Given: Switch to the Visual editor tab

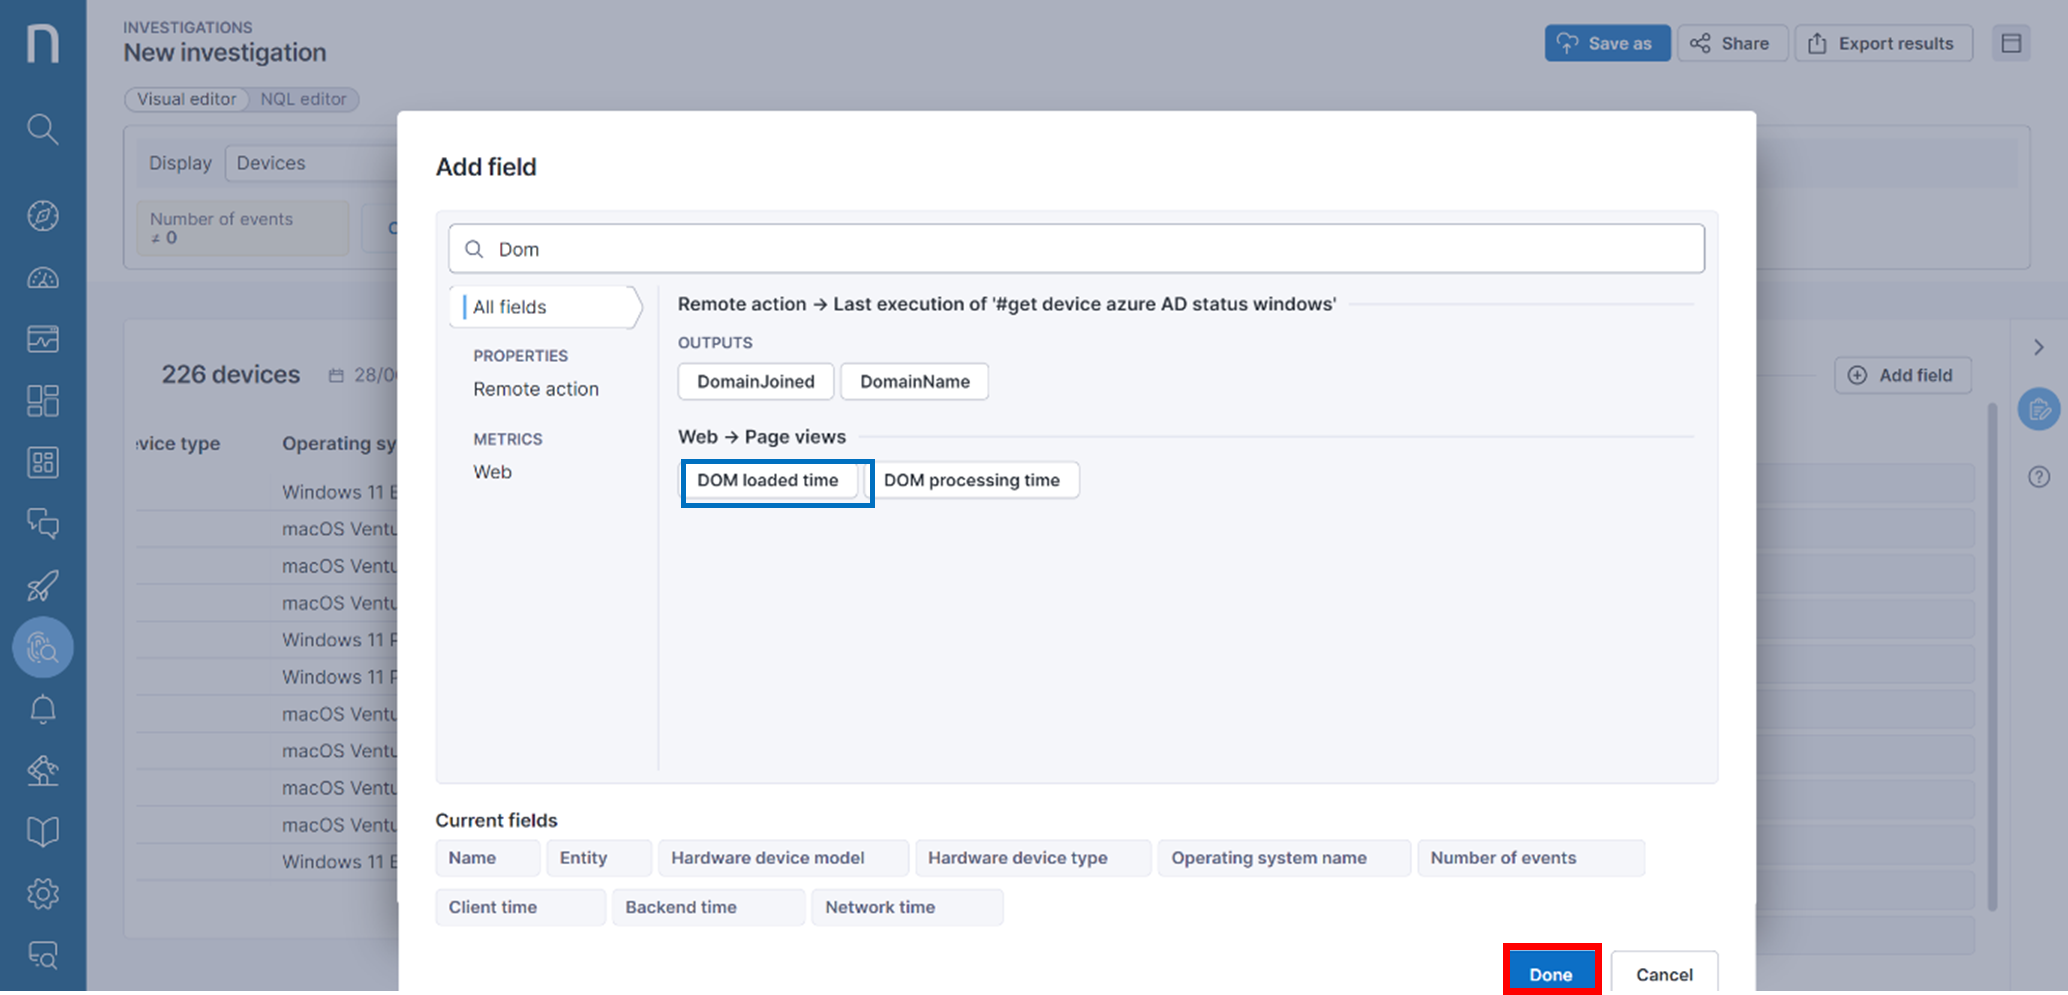Looking at the screenshot, I should 187,99.
